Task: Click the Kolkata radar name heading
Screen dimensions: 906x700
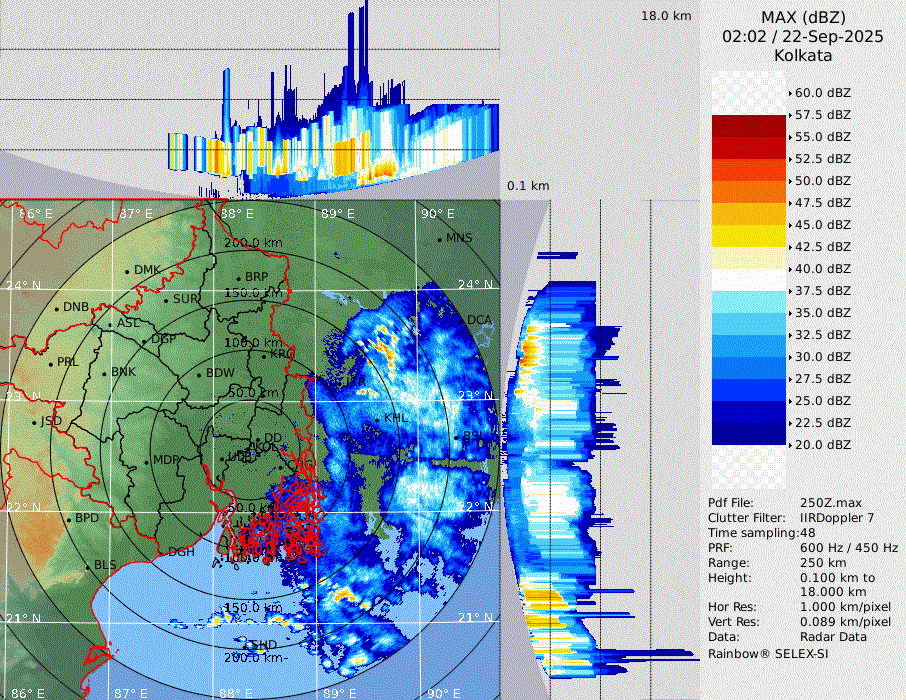Action: 803,55
